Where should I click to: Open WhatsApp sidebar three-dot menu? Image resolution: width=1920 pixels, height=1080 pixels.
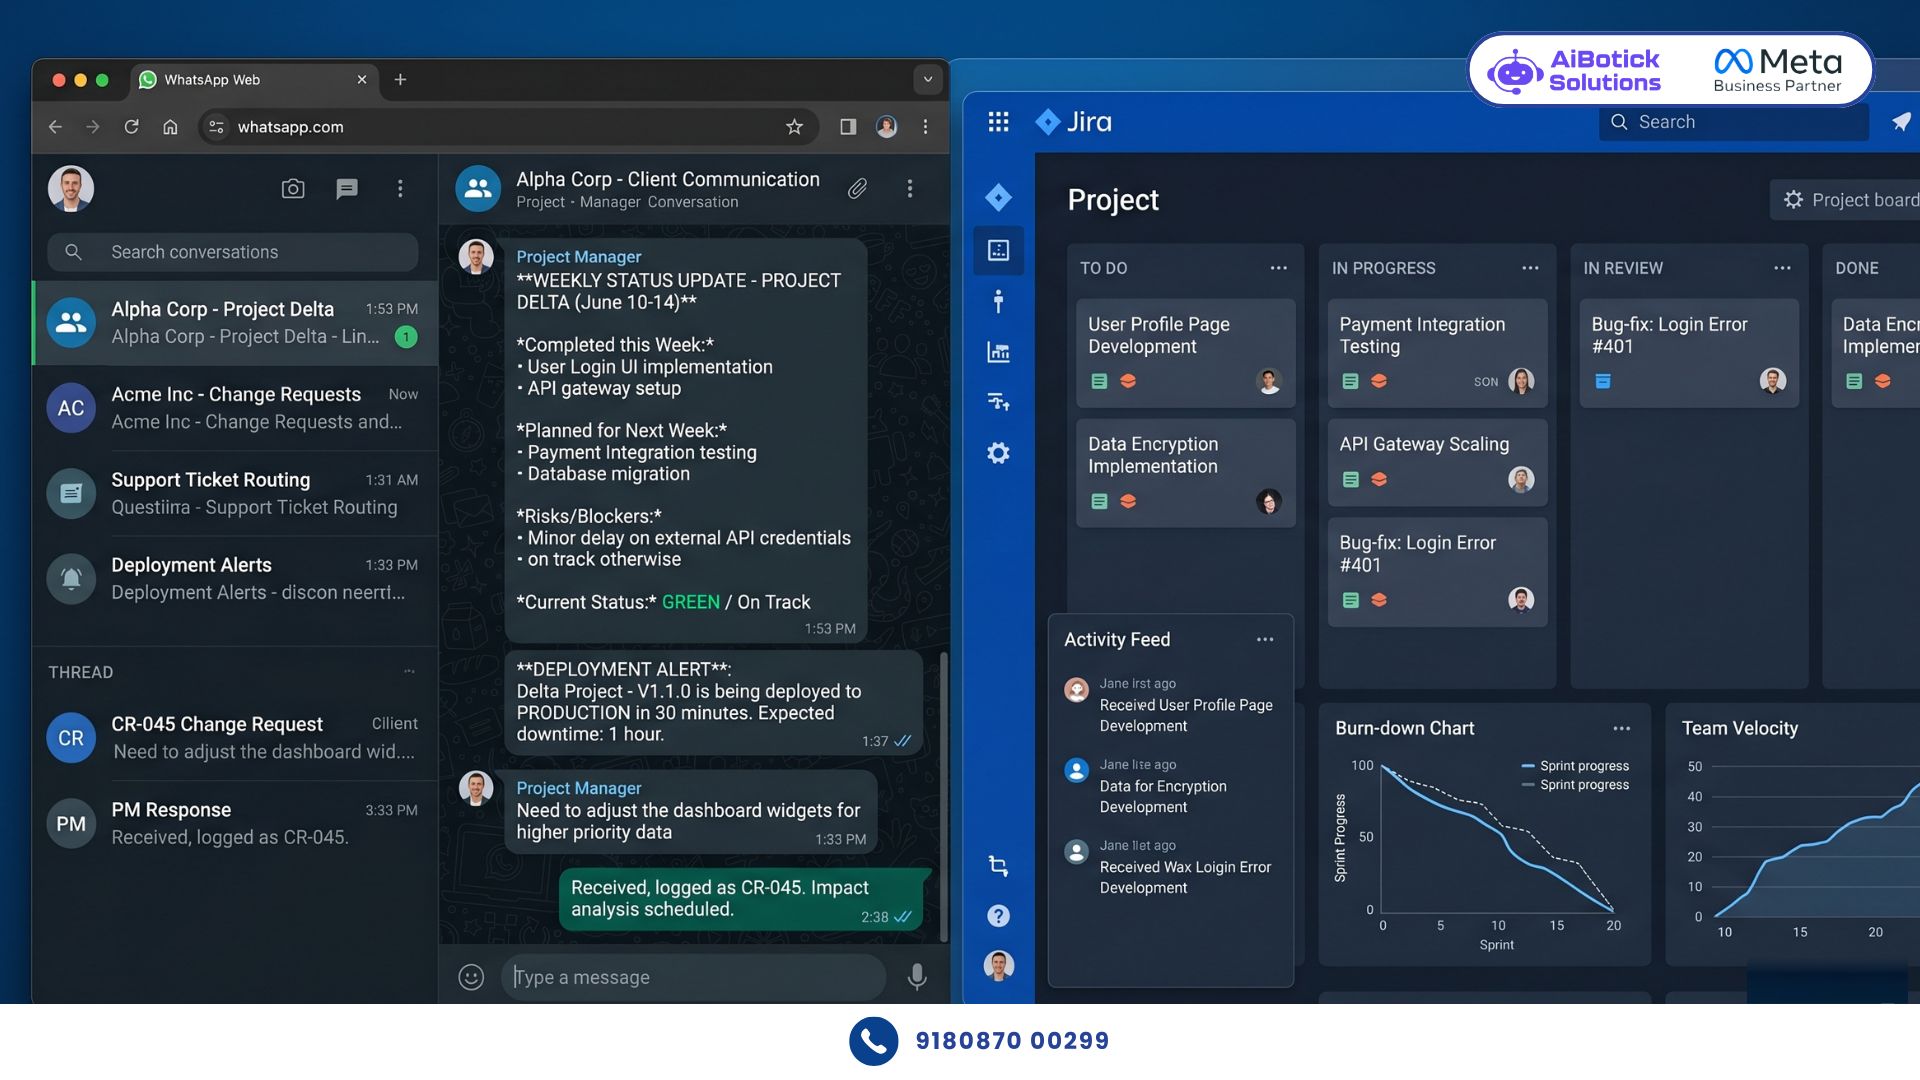400,188
